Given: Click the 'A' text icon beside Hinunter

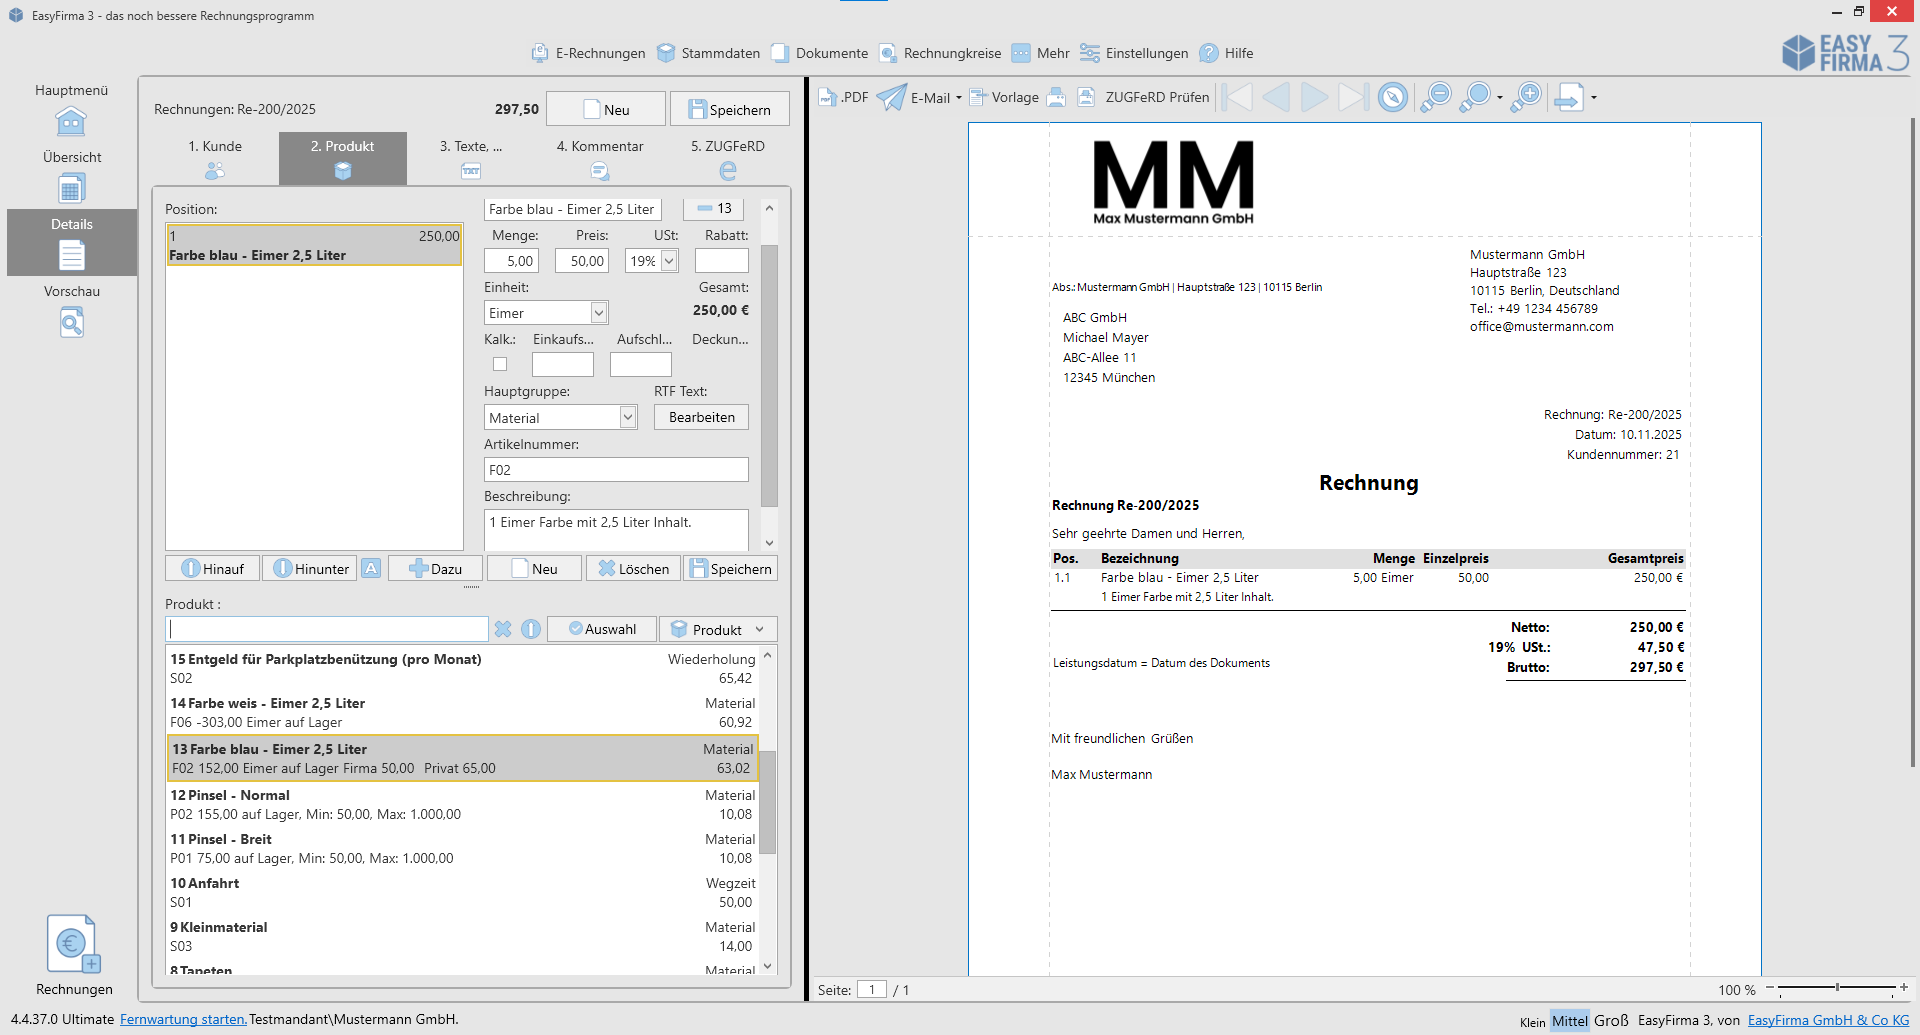Looking at the screenshot, I should (x=371, y=568).
